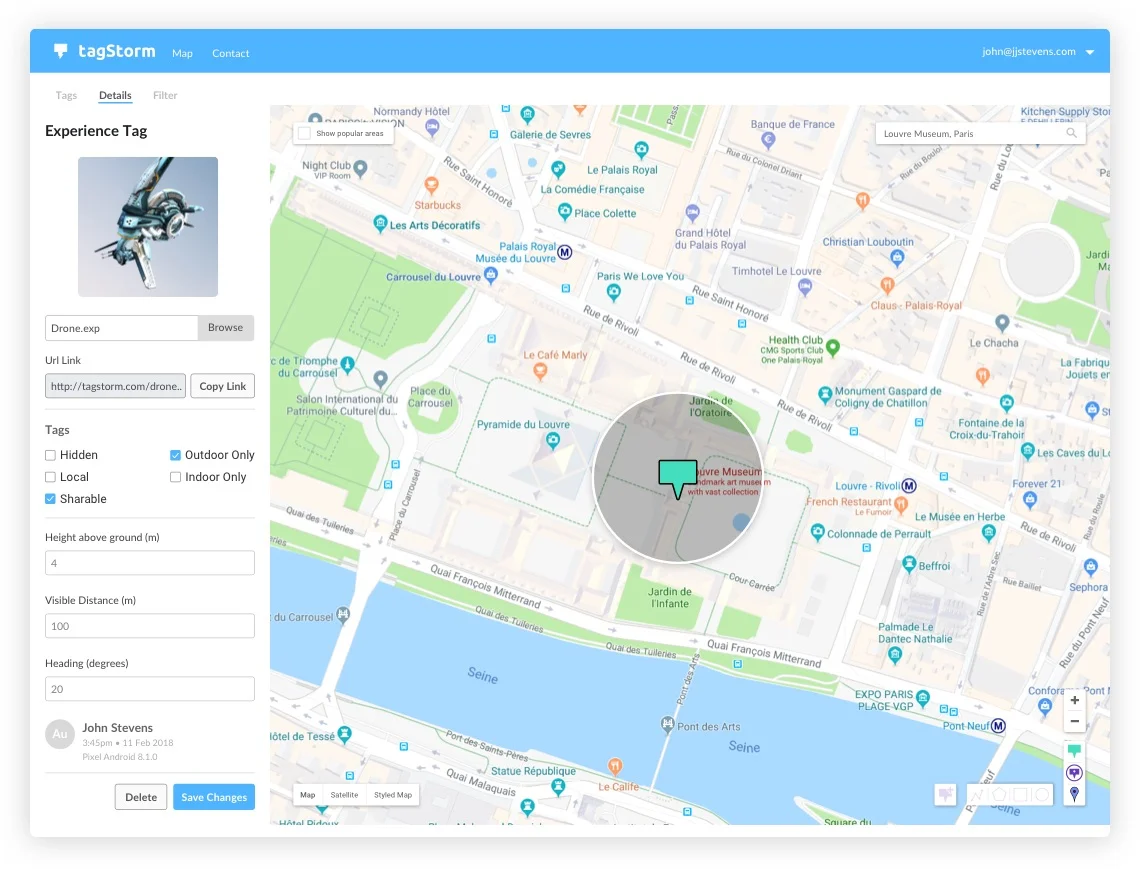Click the tagStorm logo icon
The width and height of the screenshot is (1140, 869).
[x=60, y=50]
